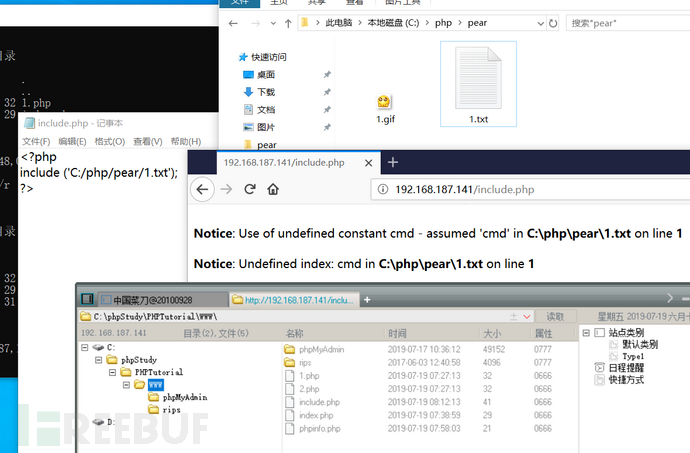Open Notepad 查看(V) menu
Image resolution: width=690 pixels, height=453 pixels.
[x=148, y=142]
